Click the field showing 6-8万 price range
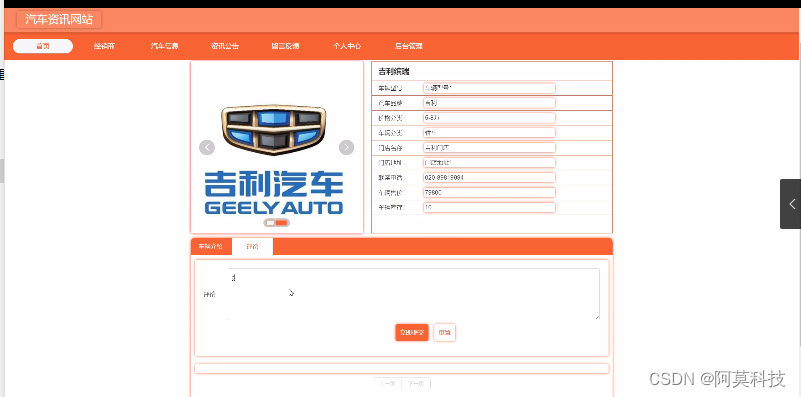This screenshot has height=397, width=801. coord(489,118)
